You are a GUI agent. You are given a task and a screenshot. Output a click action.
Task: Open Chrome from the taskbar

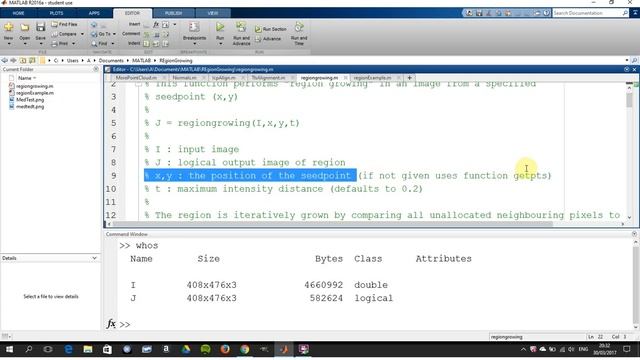click(x=244, y=349)
